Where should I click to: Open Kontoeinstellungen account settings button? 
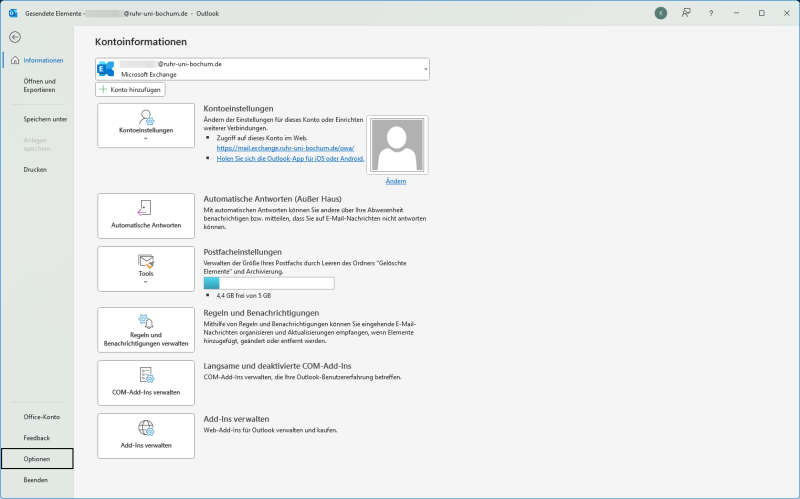[146, 125]
